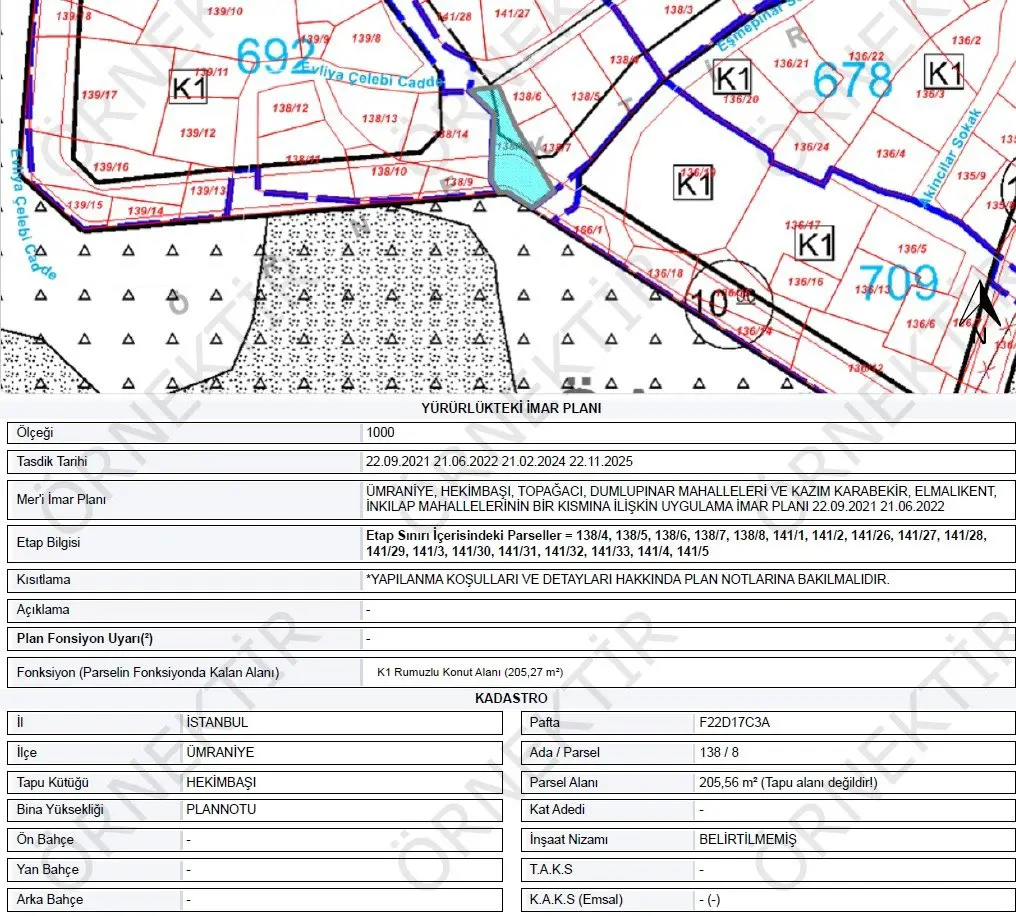Click the north arrow compass symbol
The width and height of the screenshot is (1016, 916).
pos(982,312)
